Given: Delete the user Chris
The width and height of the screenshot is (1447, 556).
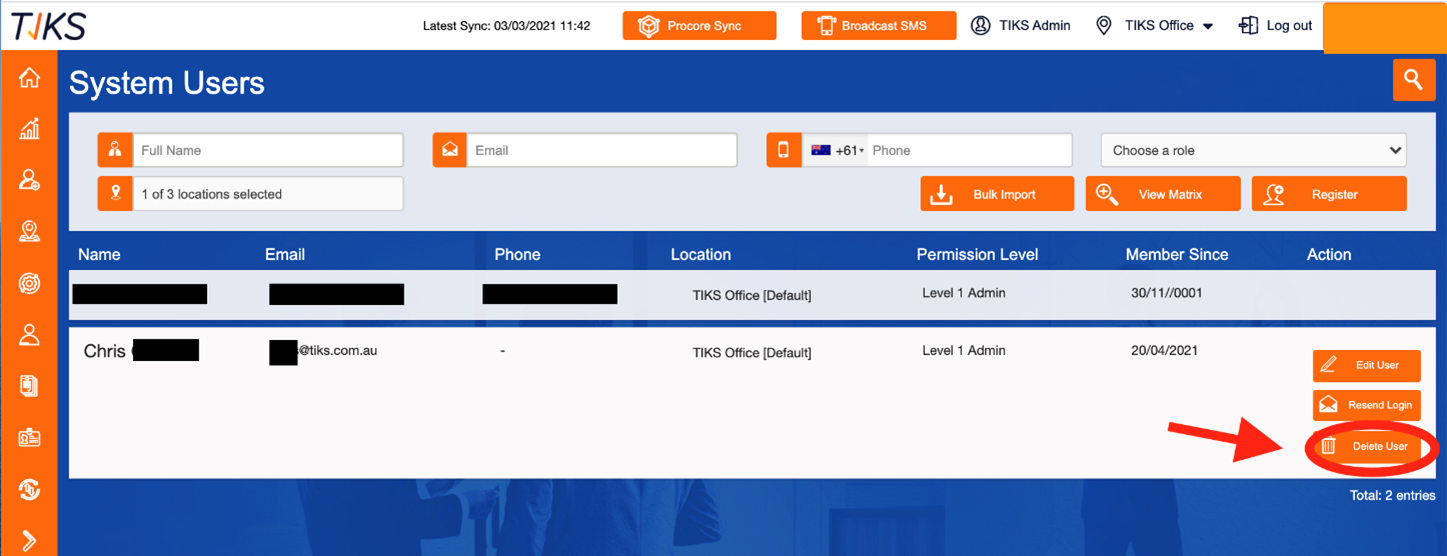Looking at the screenshot, I should click(x=1367, y=446).
